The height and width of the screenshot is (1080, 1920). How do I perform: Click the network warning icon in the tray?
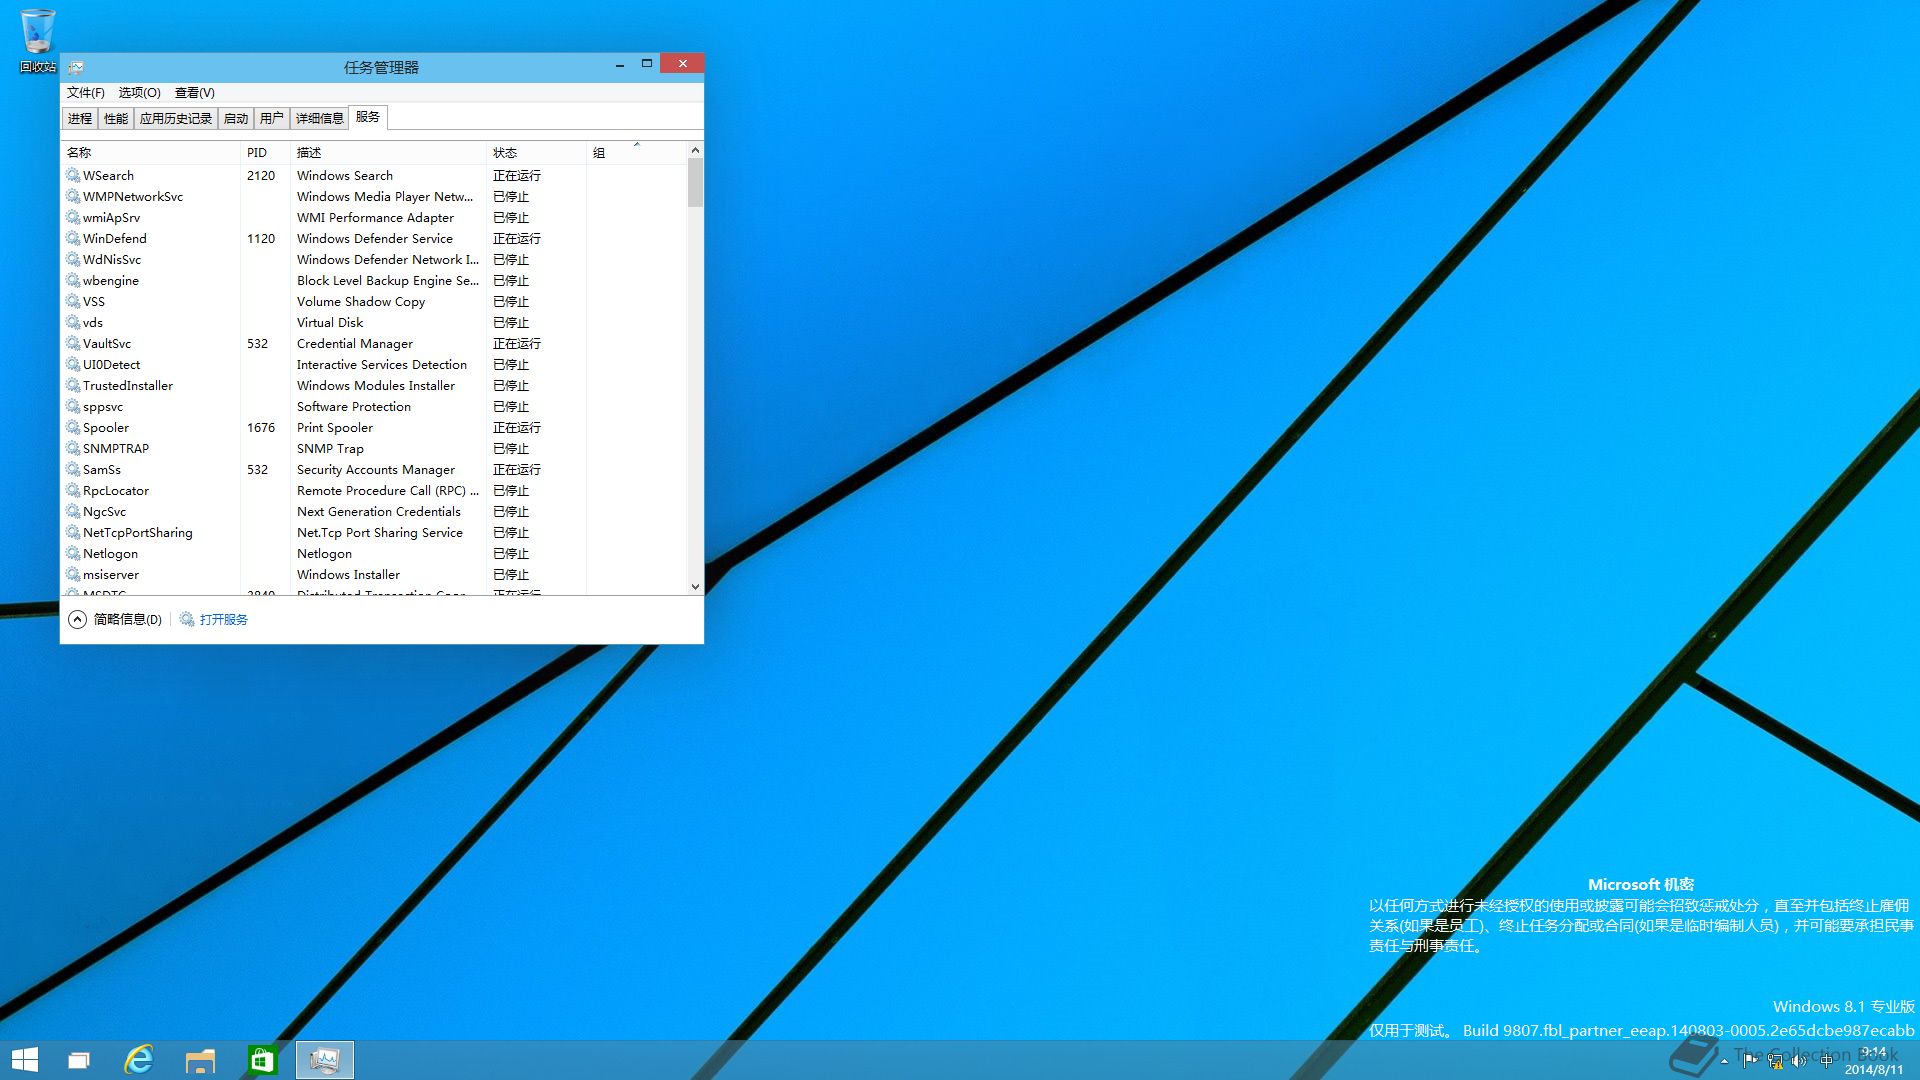(x=1775, y=1063)
